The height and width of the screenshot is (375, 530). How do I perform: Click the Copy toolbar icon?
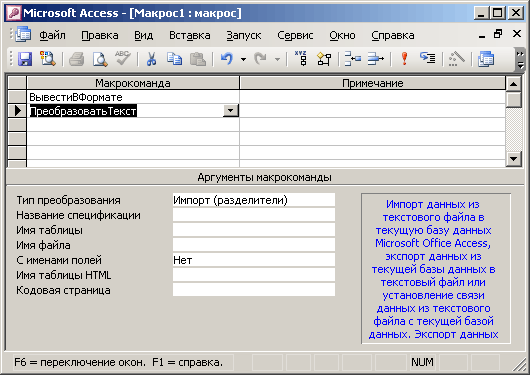174,59
